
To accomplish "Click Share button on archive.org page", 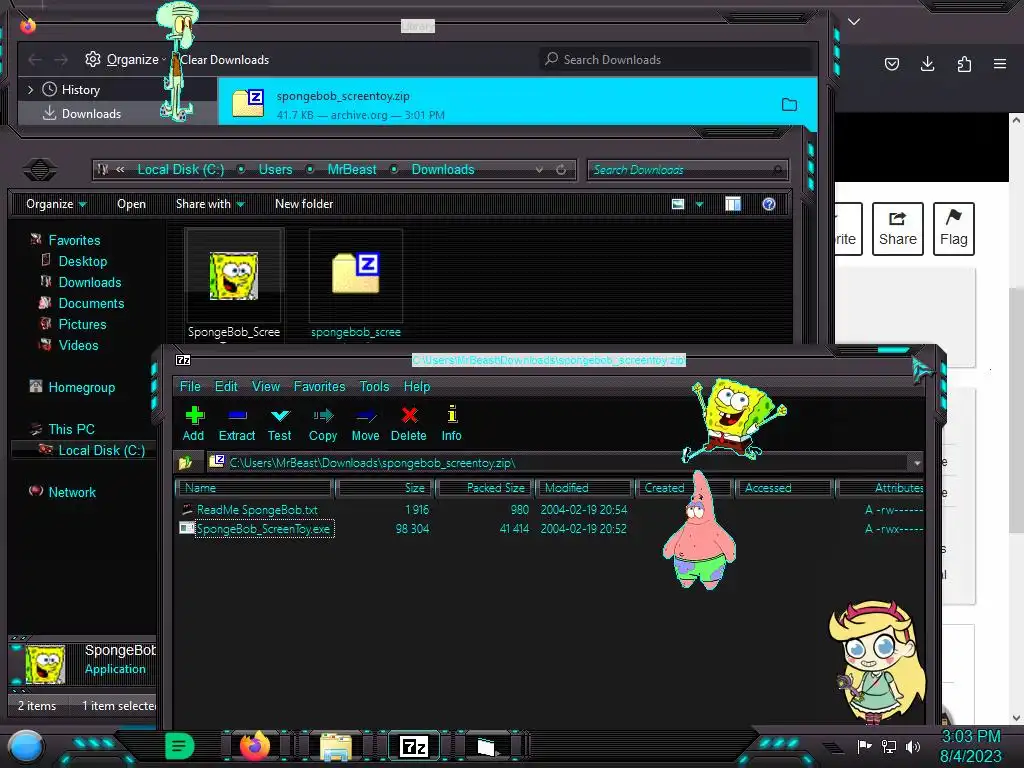I will tap(898, 229).
